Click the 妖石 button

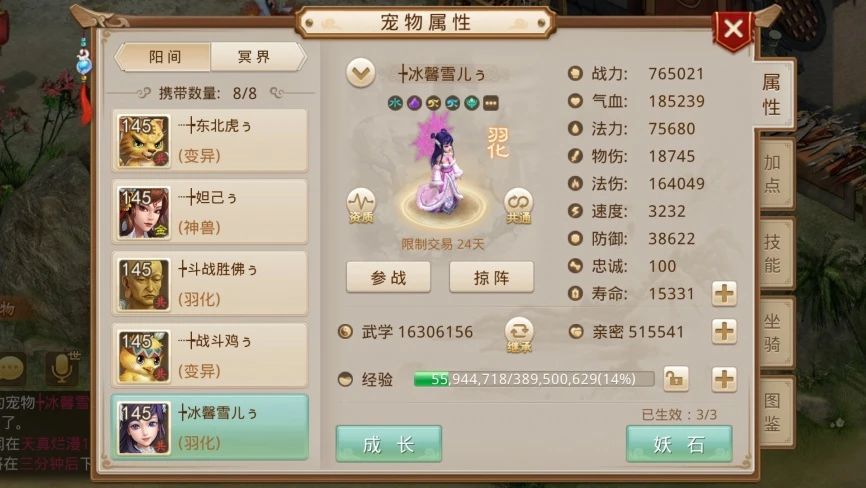click(679, 444)
